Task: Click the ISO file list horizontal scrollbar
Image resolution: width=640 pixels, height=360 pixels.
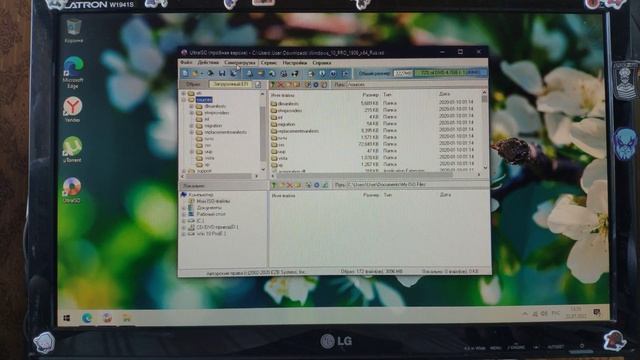Action: point(376,175)
